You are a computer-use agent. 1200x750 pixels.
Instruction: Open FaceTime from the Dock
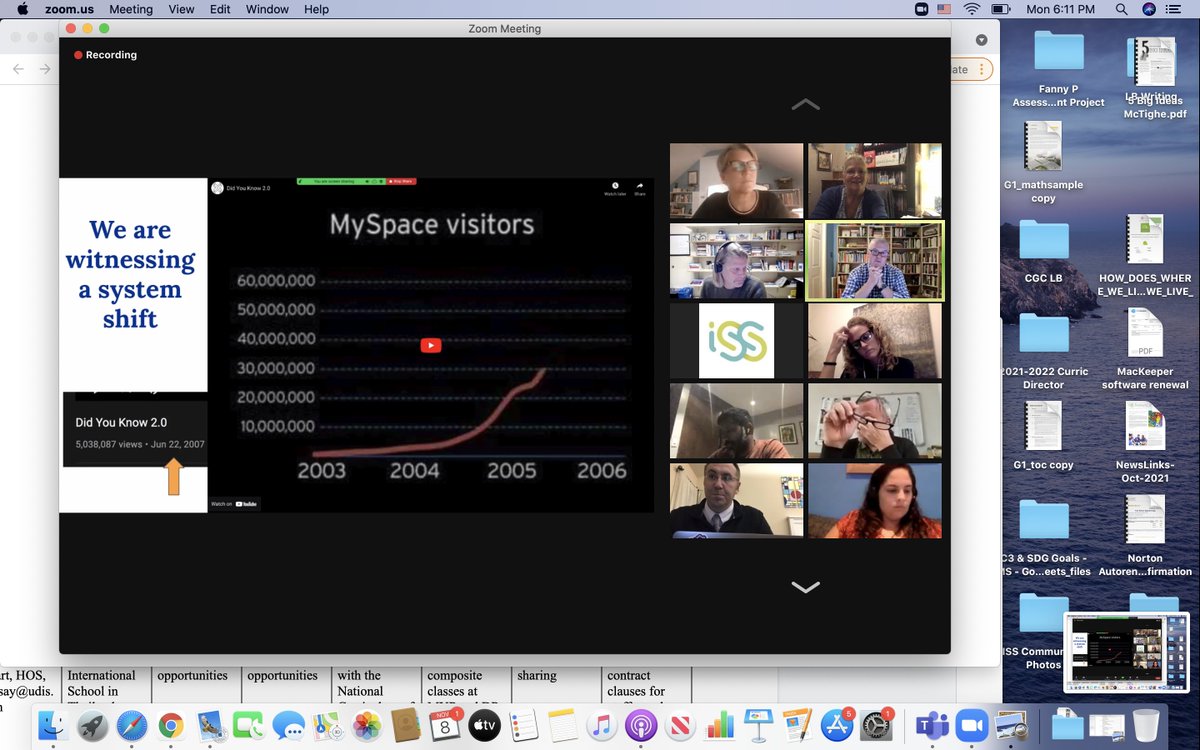tap(249, 724)
